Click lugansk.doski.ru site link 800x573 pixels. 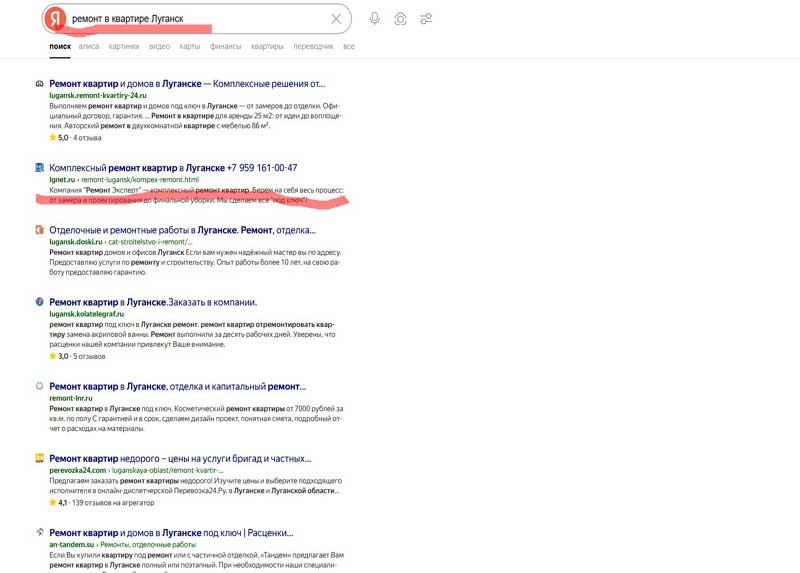(76, 242)
